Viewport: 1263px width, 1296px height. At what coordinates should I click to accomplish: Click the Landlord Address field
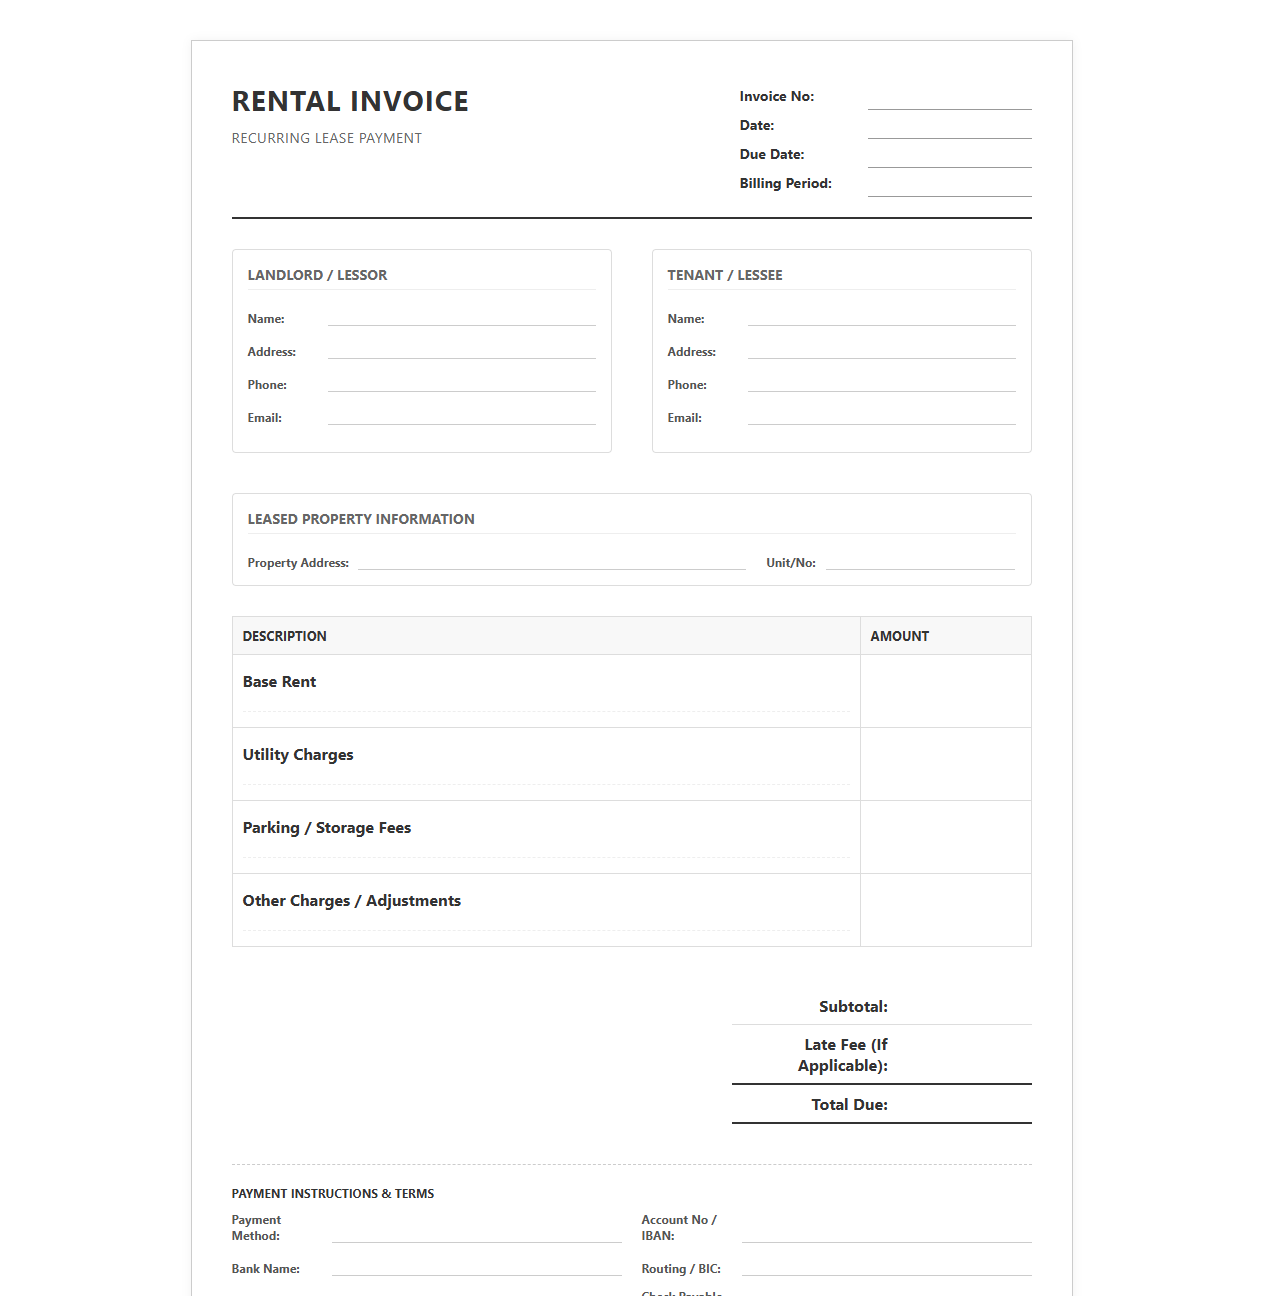[461, 351]
